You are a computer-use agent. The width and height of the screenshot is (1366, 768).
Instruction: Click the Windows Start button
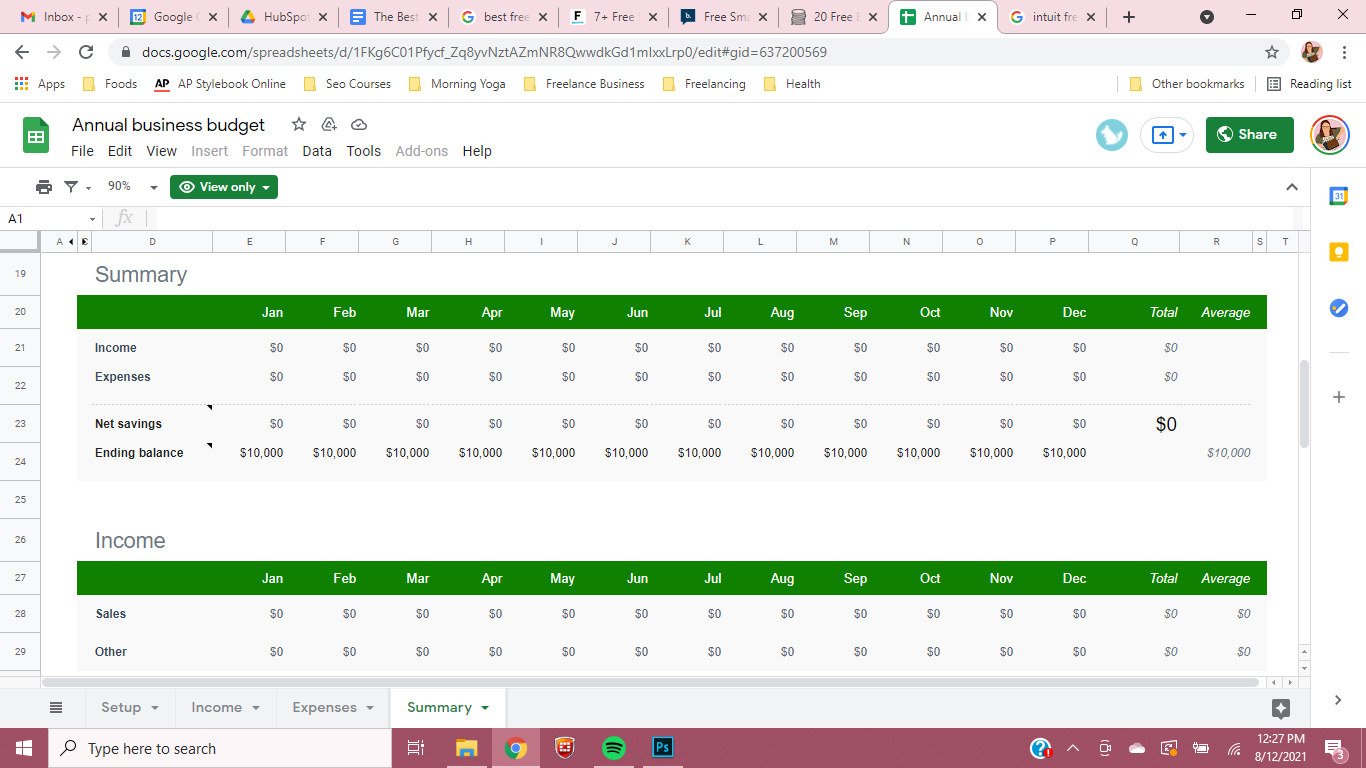click(x=24, y=748)
